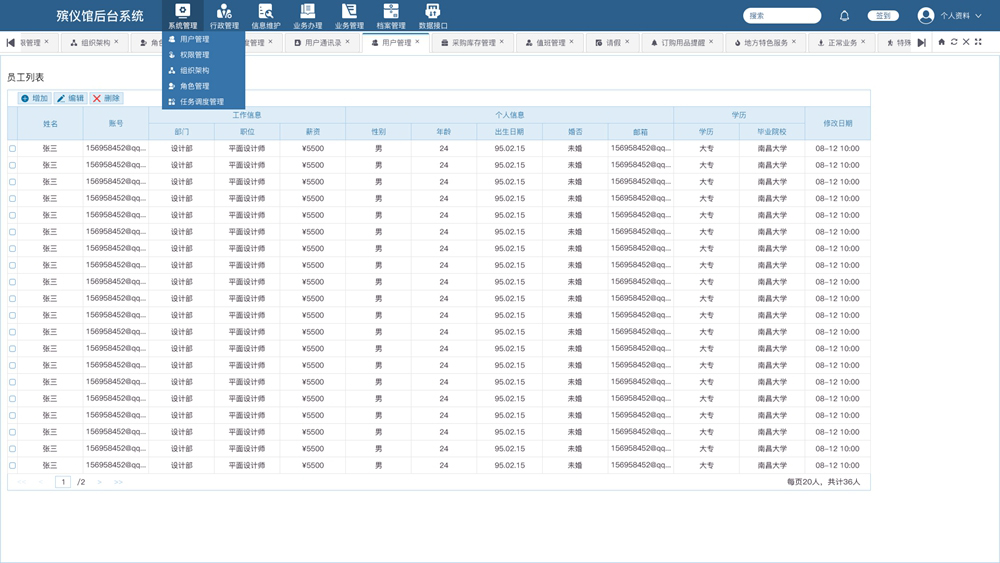Click the 签到 button
Viewport: 1000px width, 563px height.
(x=882, y=16)
